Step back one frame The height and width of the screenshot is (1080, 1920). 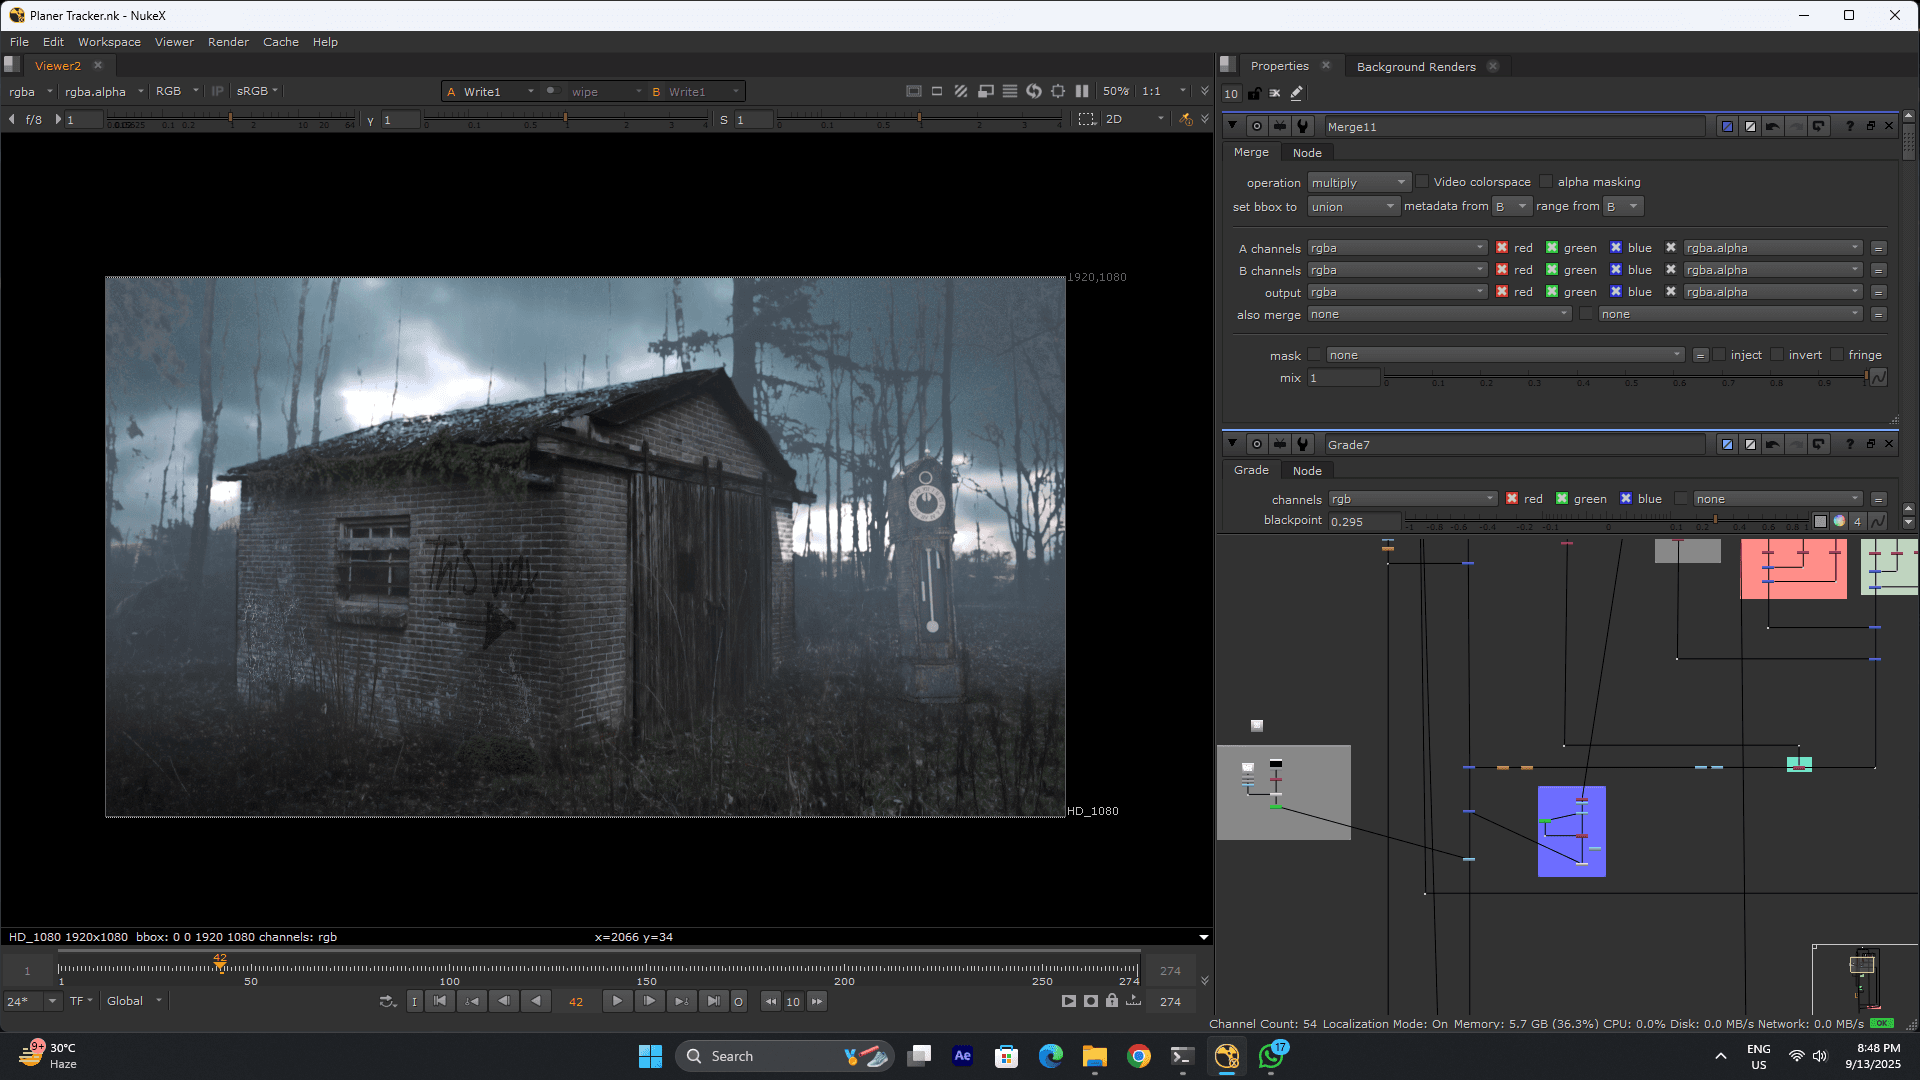[504, 1001]
